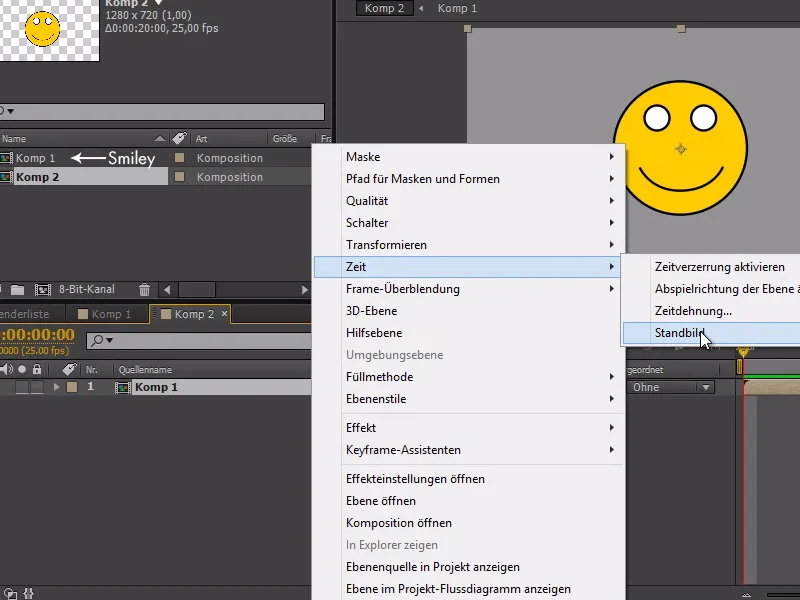The width and height of the screenshot is (800, 600).
Task: Choose the Hilfsebene menu entry
Action: pyautogui.click(x=468, y=333)
